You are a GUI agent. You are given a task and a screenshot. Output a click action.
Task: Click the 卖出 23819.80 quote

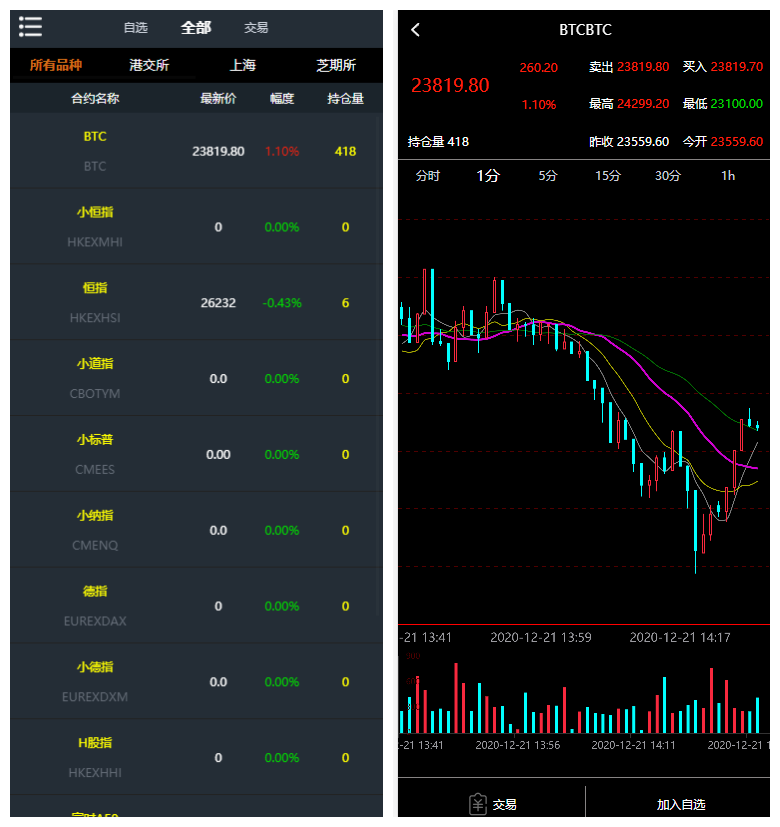(x=629, y=66)
